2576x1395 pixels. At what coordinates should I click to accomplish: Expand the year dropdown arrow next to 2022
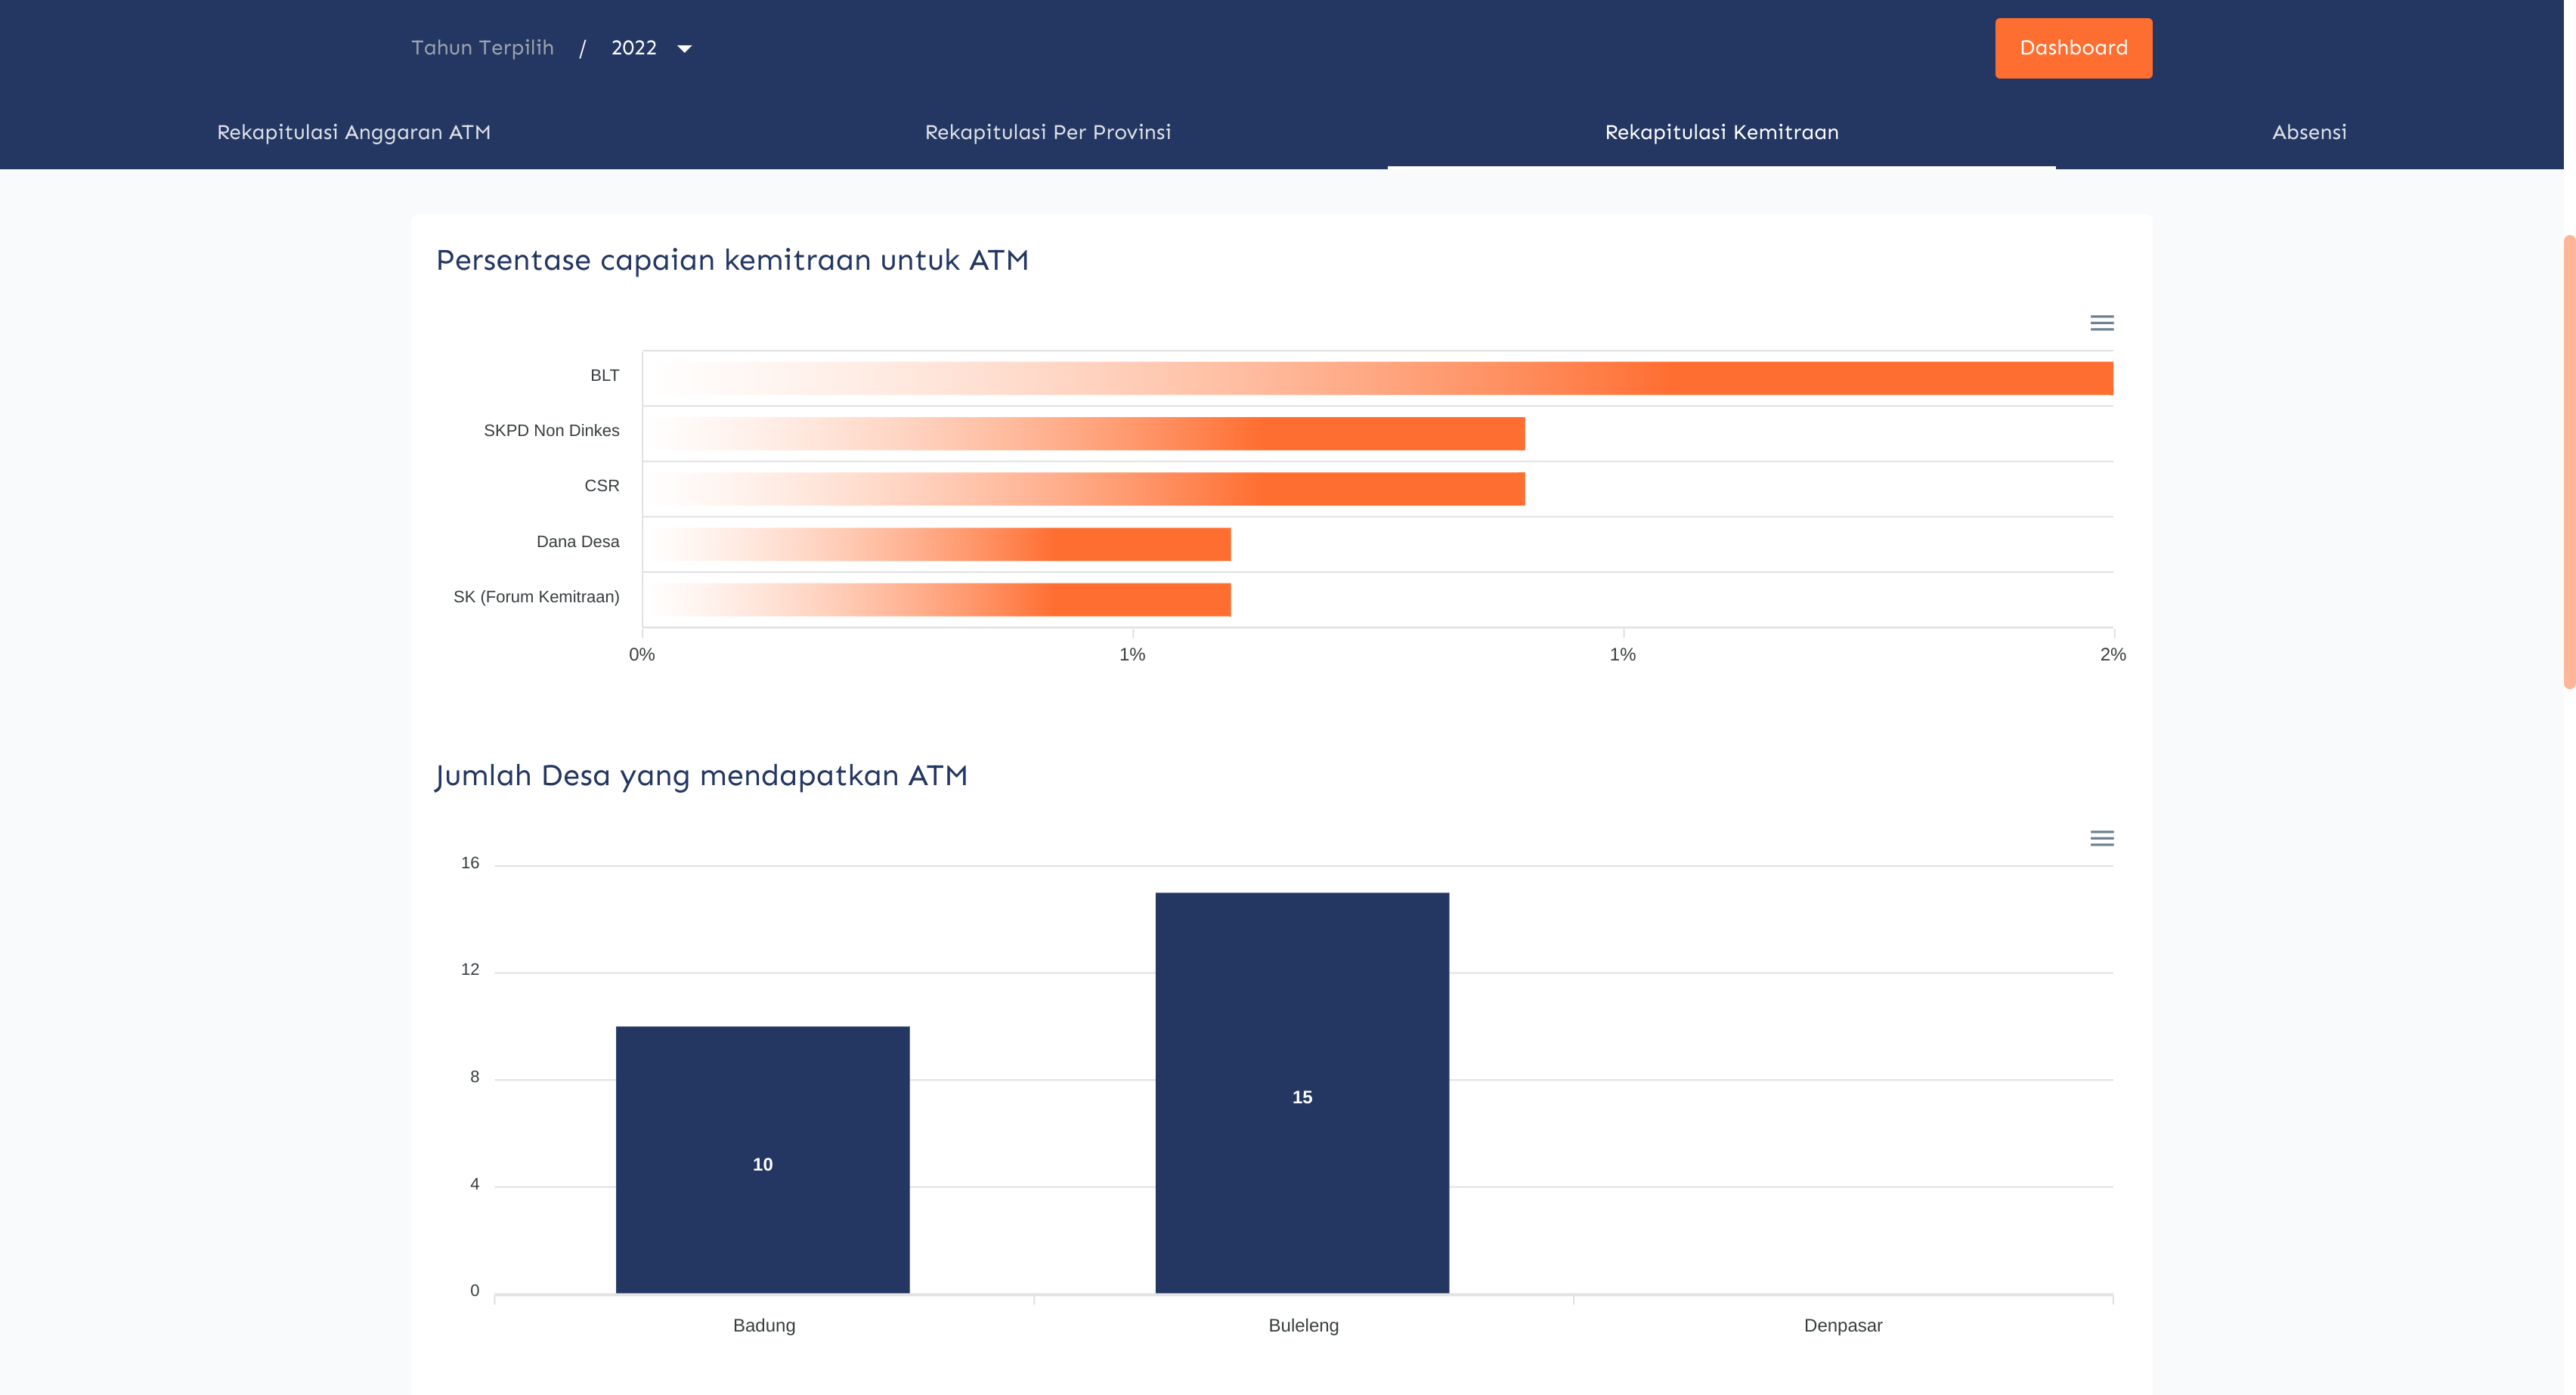tap(685, 49)
